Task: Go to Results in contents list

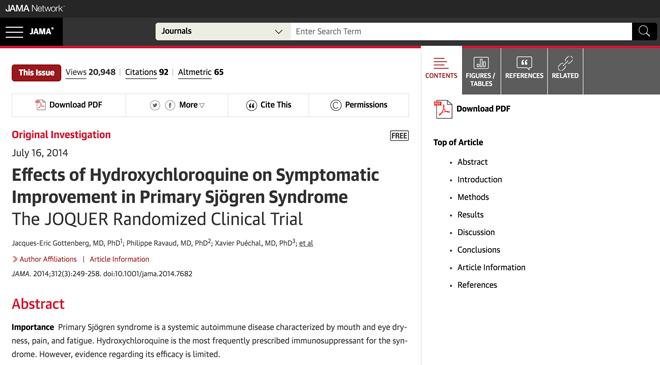Action: coord(470,215)
